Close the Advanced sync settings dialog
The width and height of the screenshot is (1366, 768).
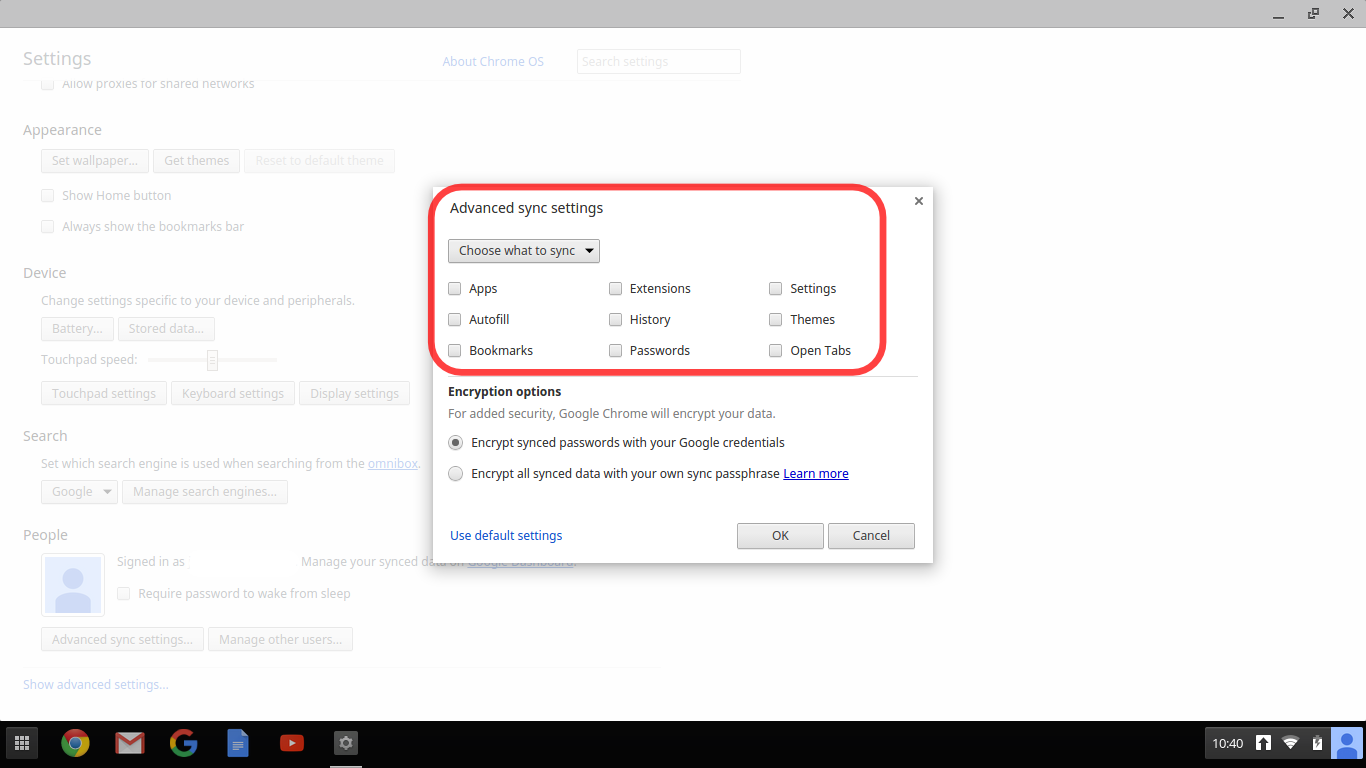(918, 201)
